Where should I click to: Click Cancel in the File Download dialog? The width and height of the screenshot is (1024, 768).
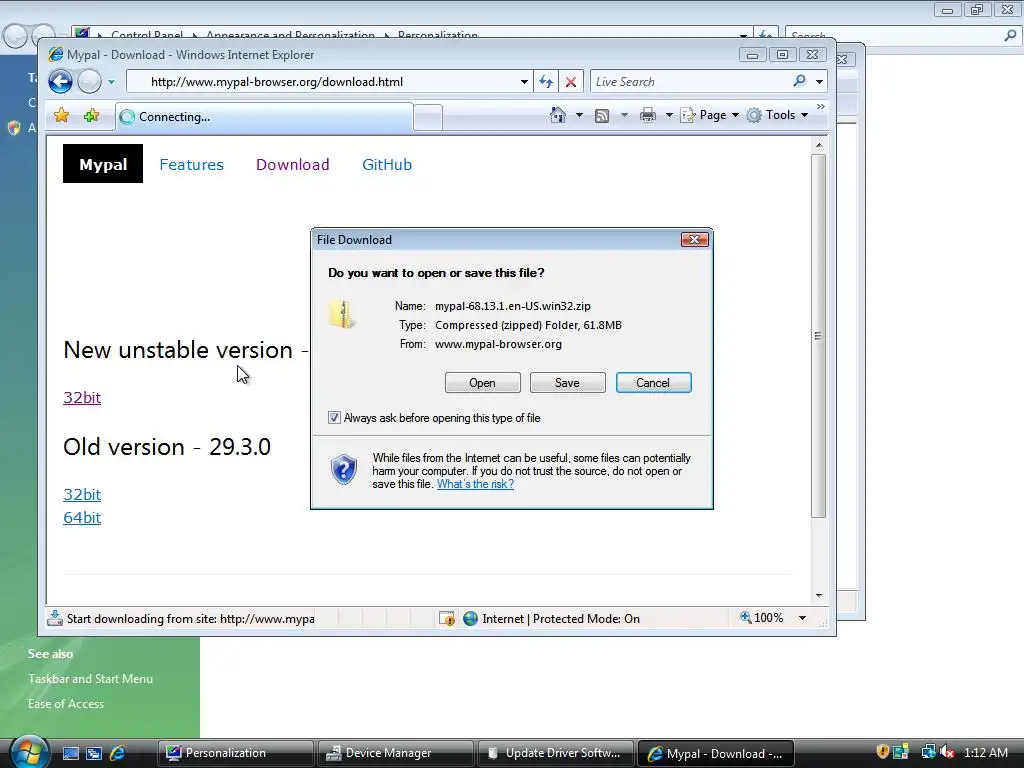click(653, 383)
